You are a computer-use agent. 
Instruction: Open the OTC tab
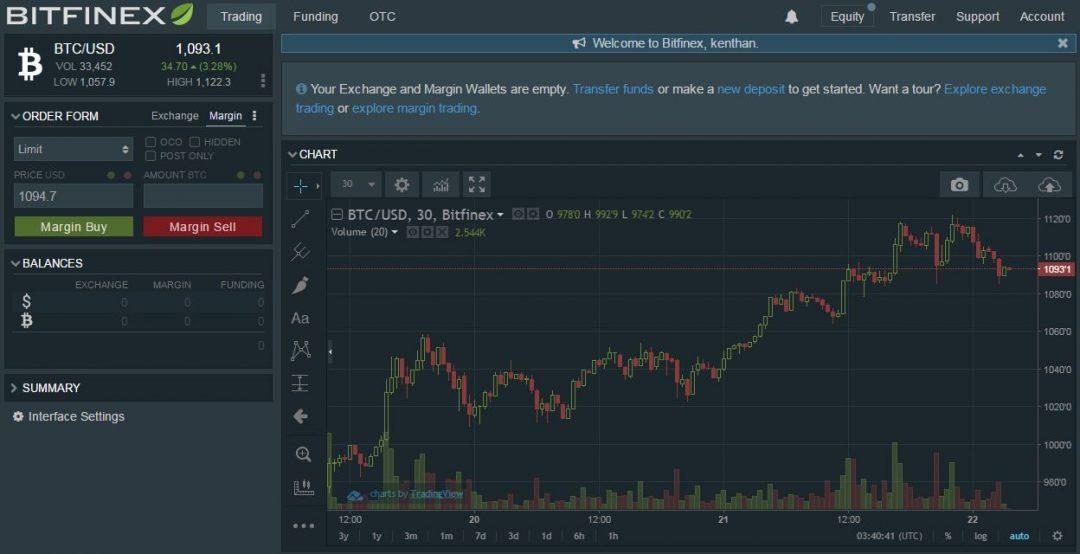[x=382, y=17]
